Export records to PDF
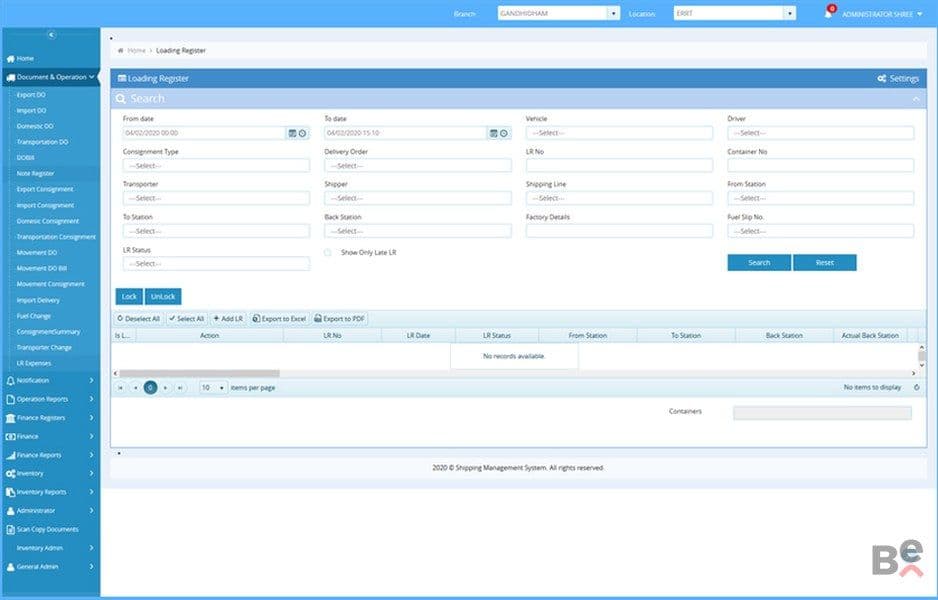 point(339,319)
